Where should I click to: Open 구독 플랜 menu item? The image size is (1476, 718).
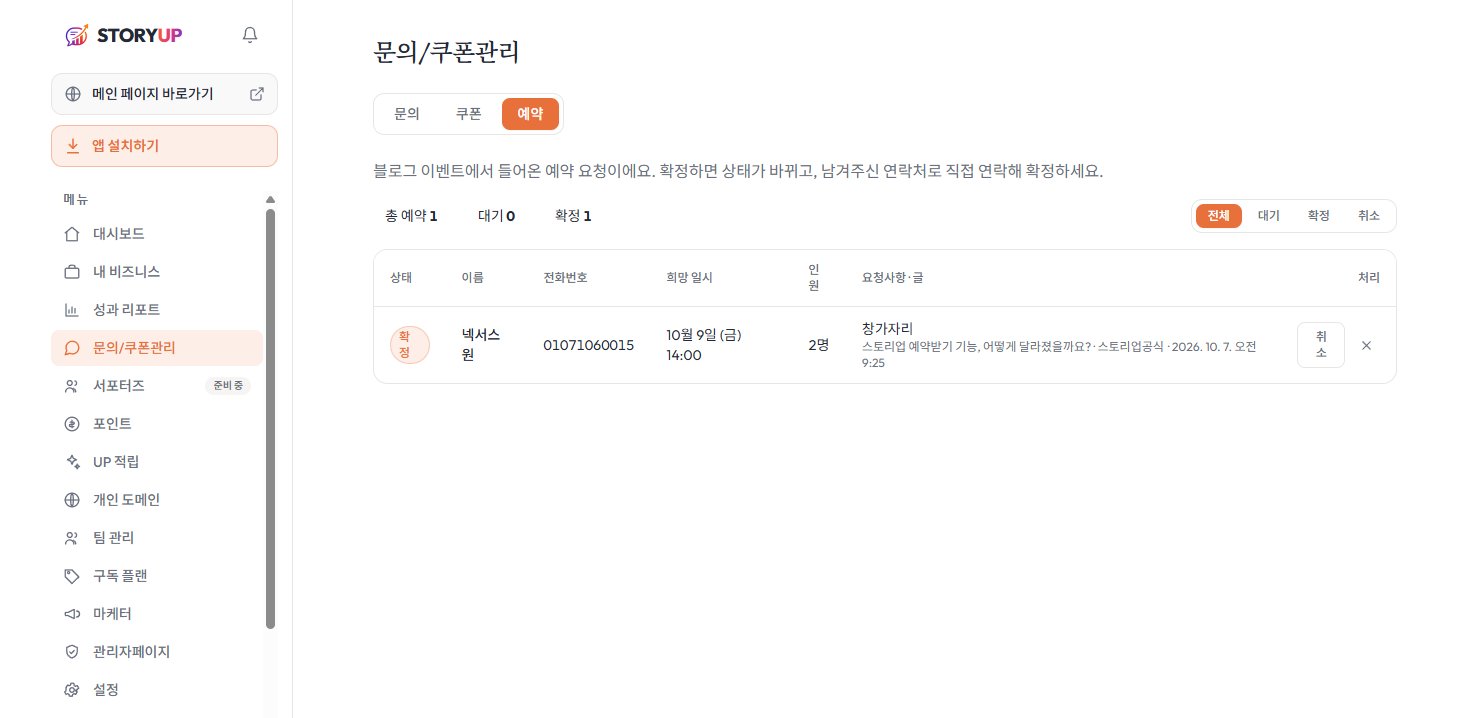click(157, 576)
